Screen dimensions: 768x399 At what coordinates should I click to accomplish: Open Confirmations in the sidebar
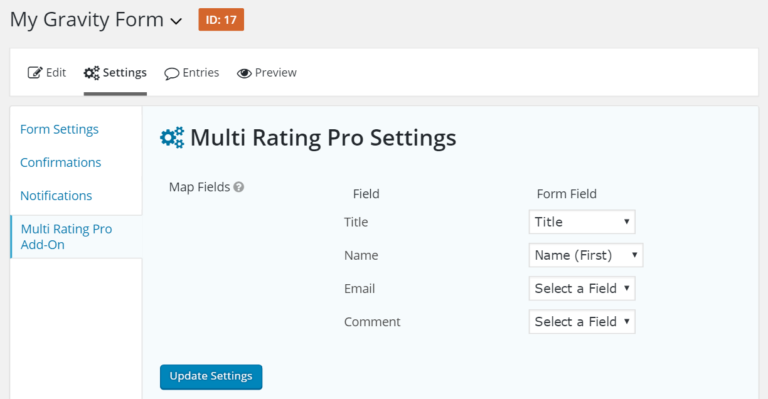(x=61, y=163)
